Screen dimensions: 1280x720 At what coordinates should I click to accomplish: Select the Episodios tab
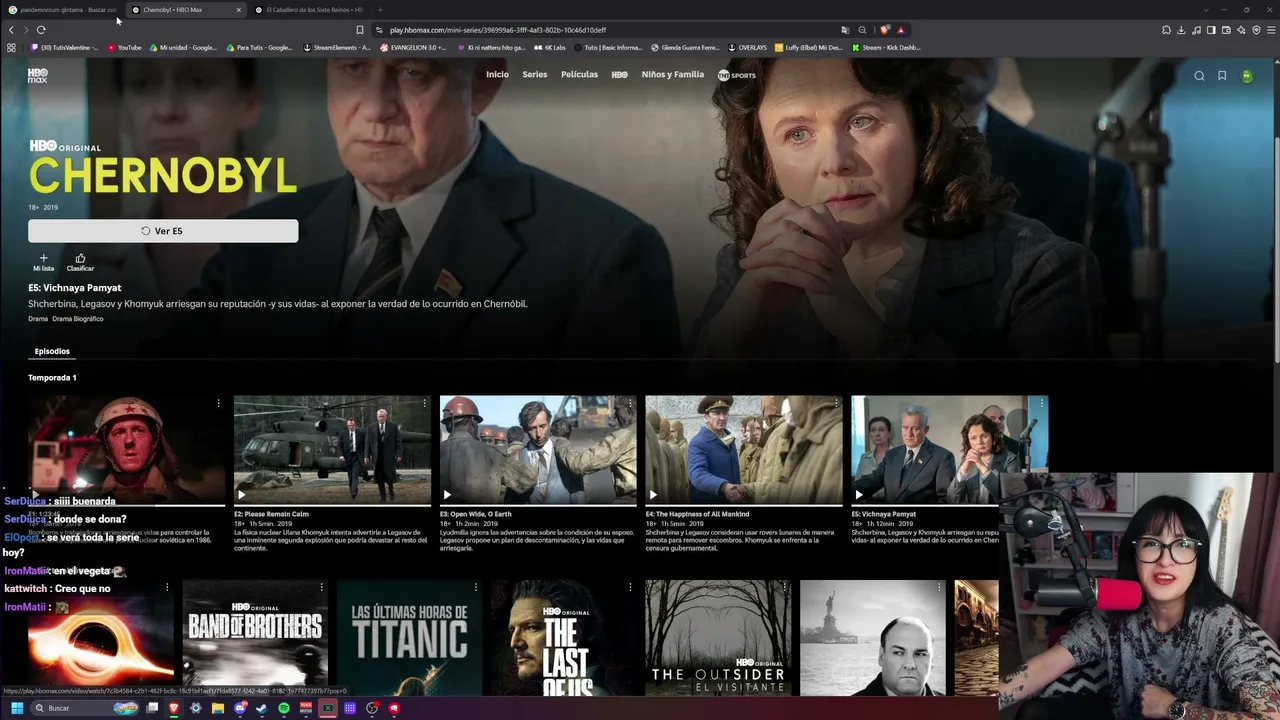(x=52, y=351)
